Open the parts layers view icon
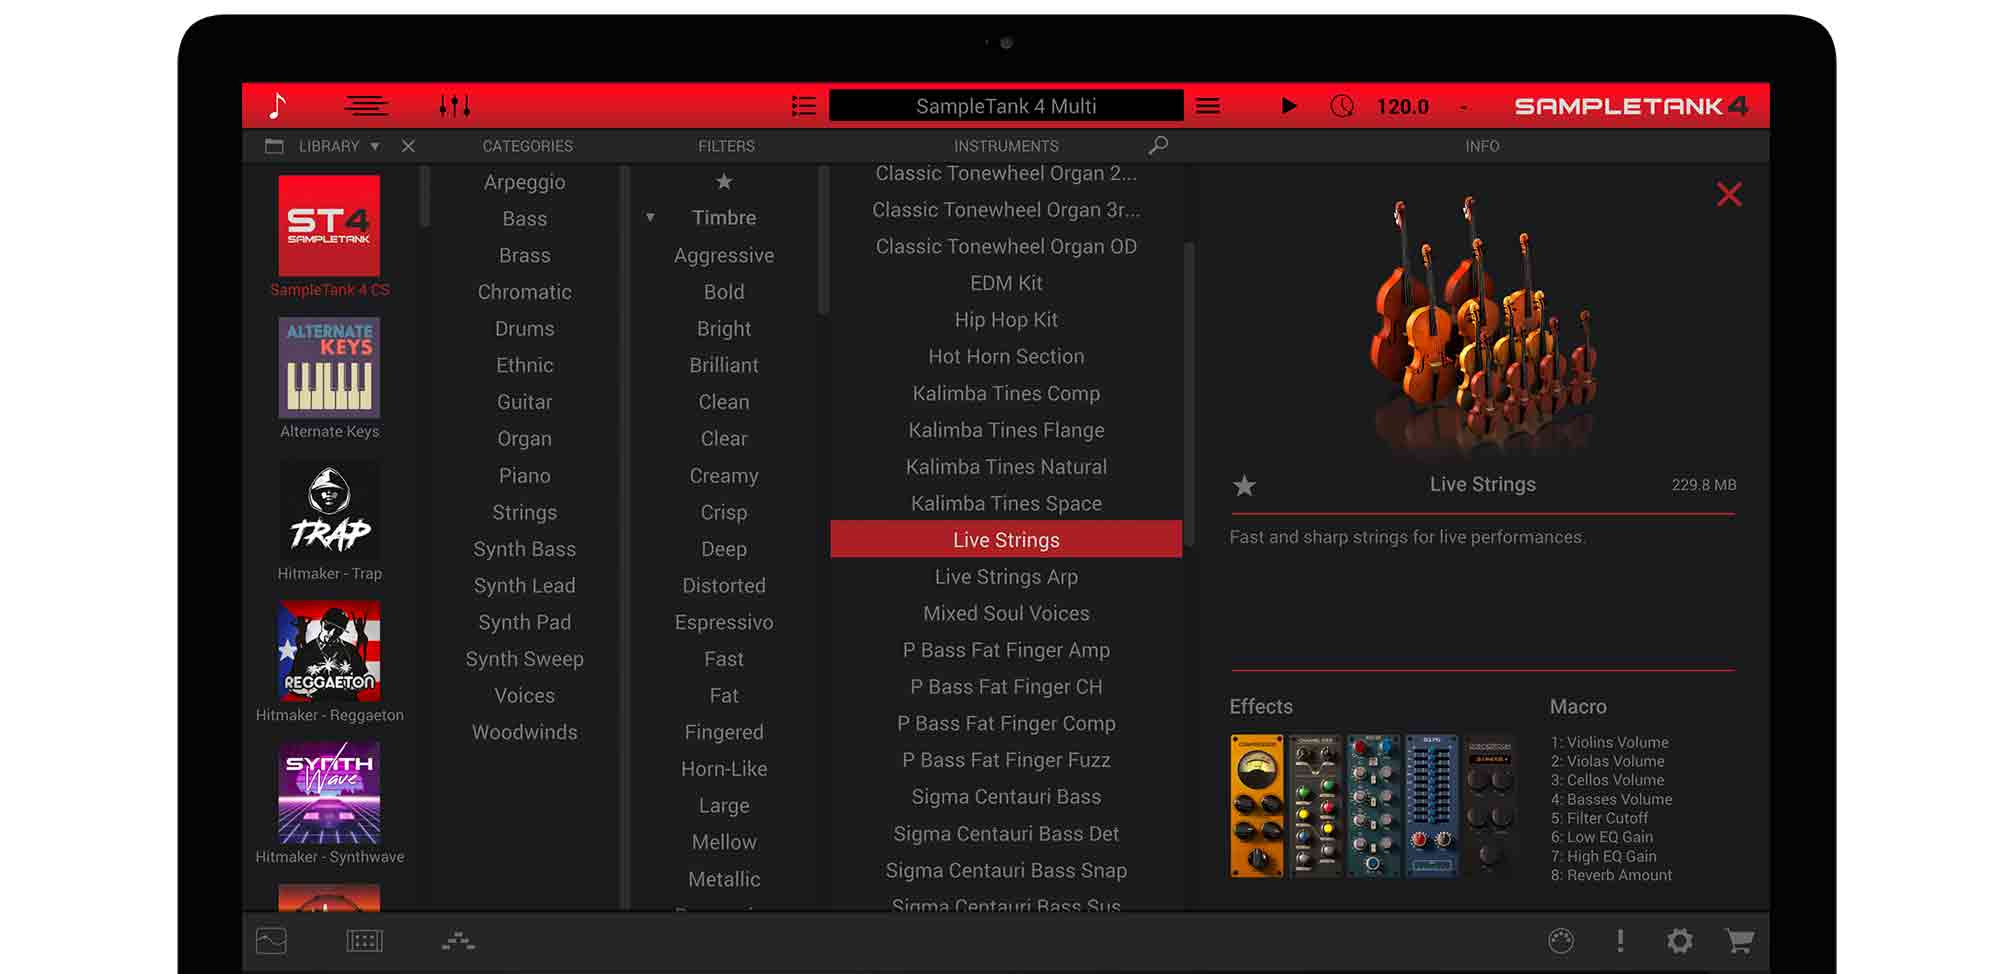The width and height of the screenshot is (2000, 974). tap(366, 105)
